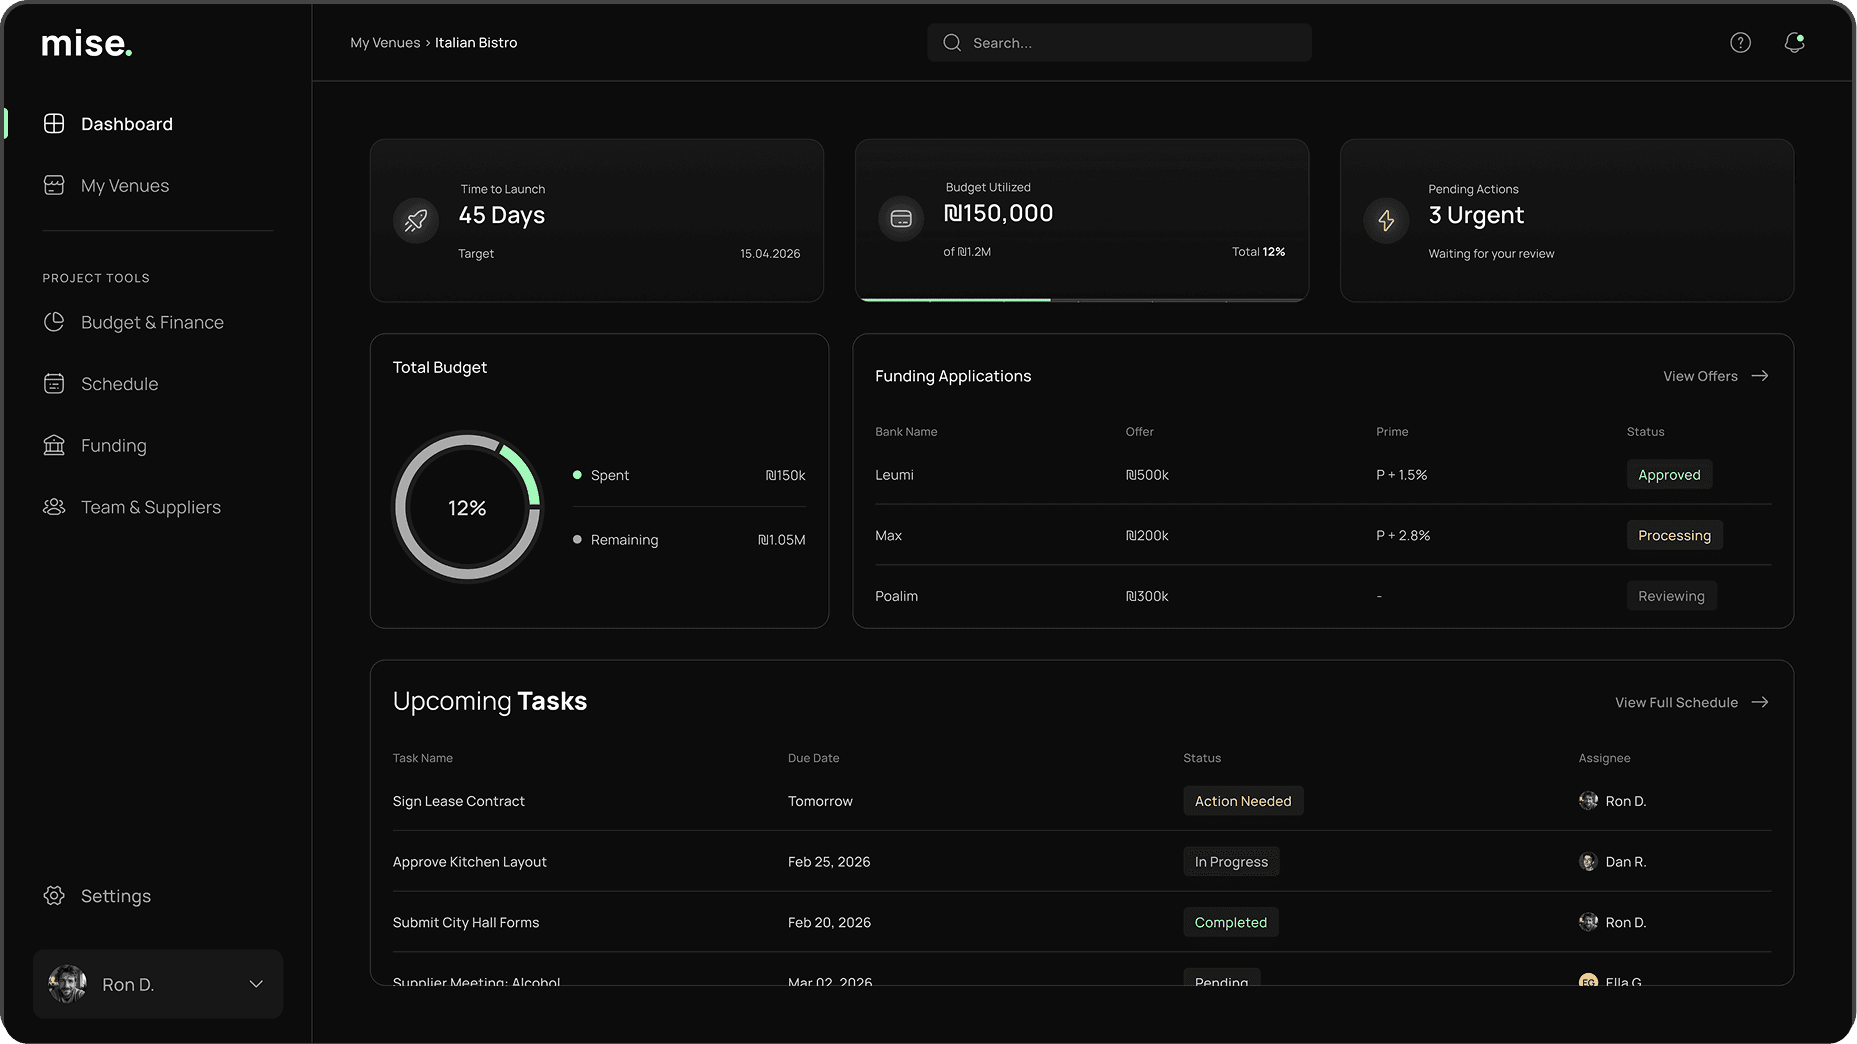Click Approve Kitchen Layout task

click(469, 862)
